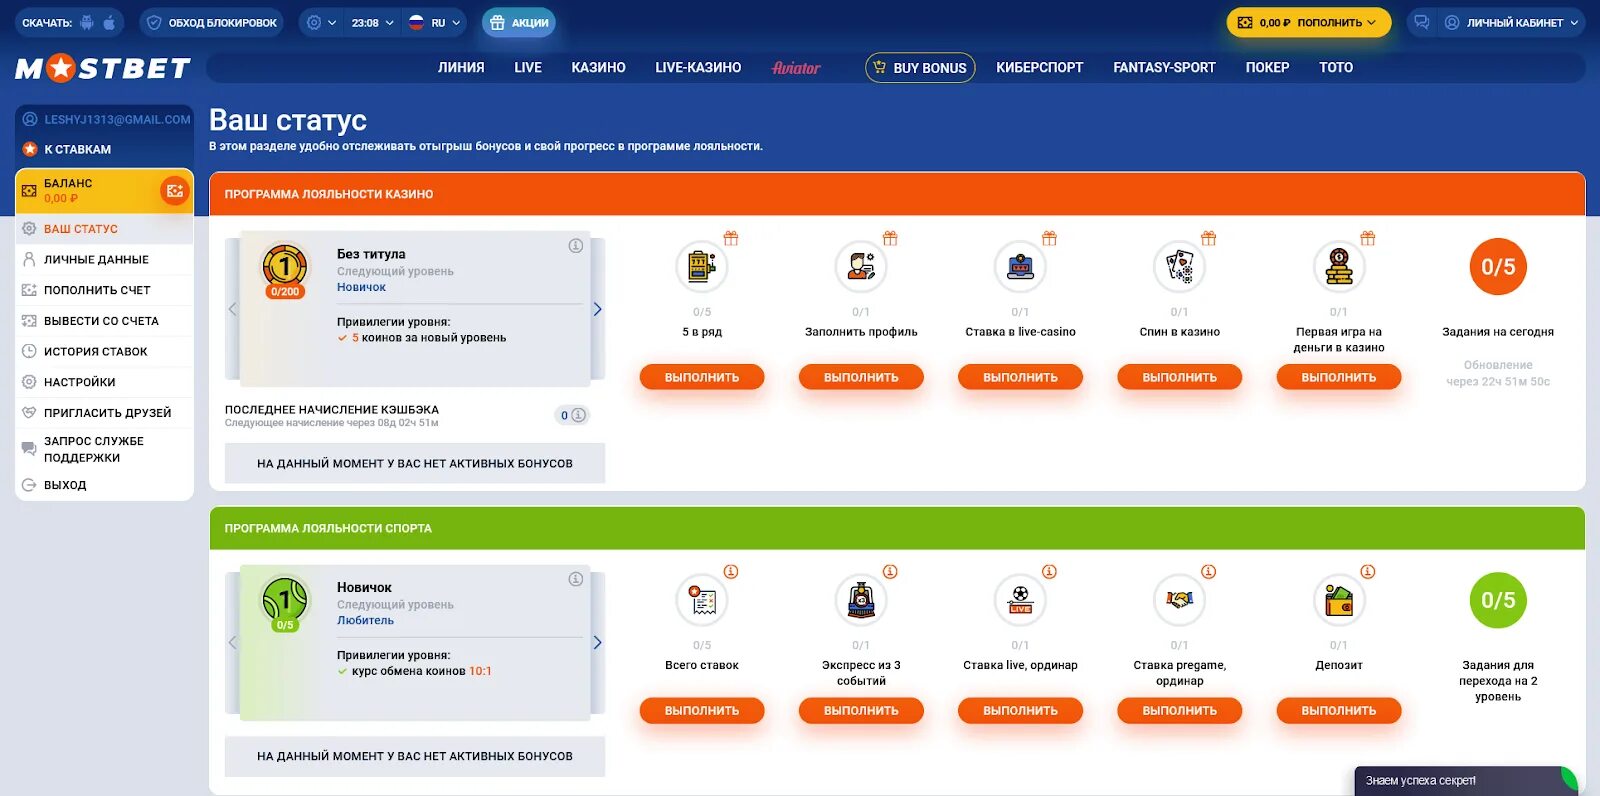The image size is (1600, 796).
Task: Open the Киберспорт menu item
Action: pos(1039,67)
